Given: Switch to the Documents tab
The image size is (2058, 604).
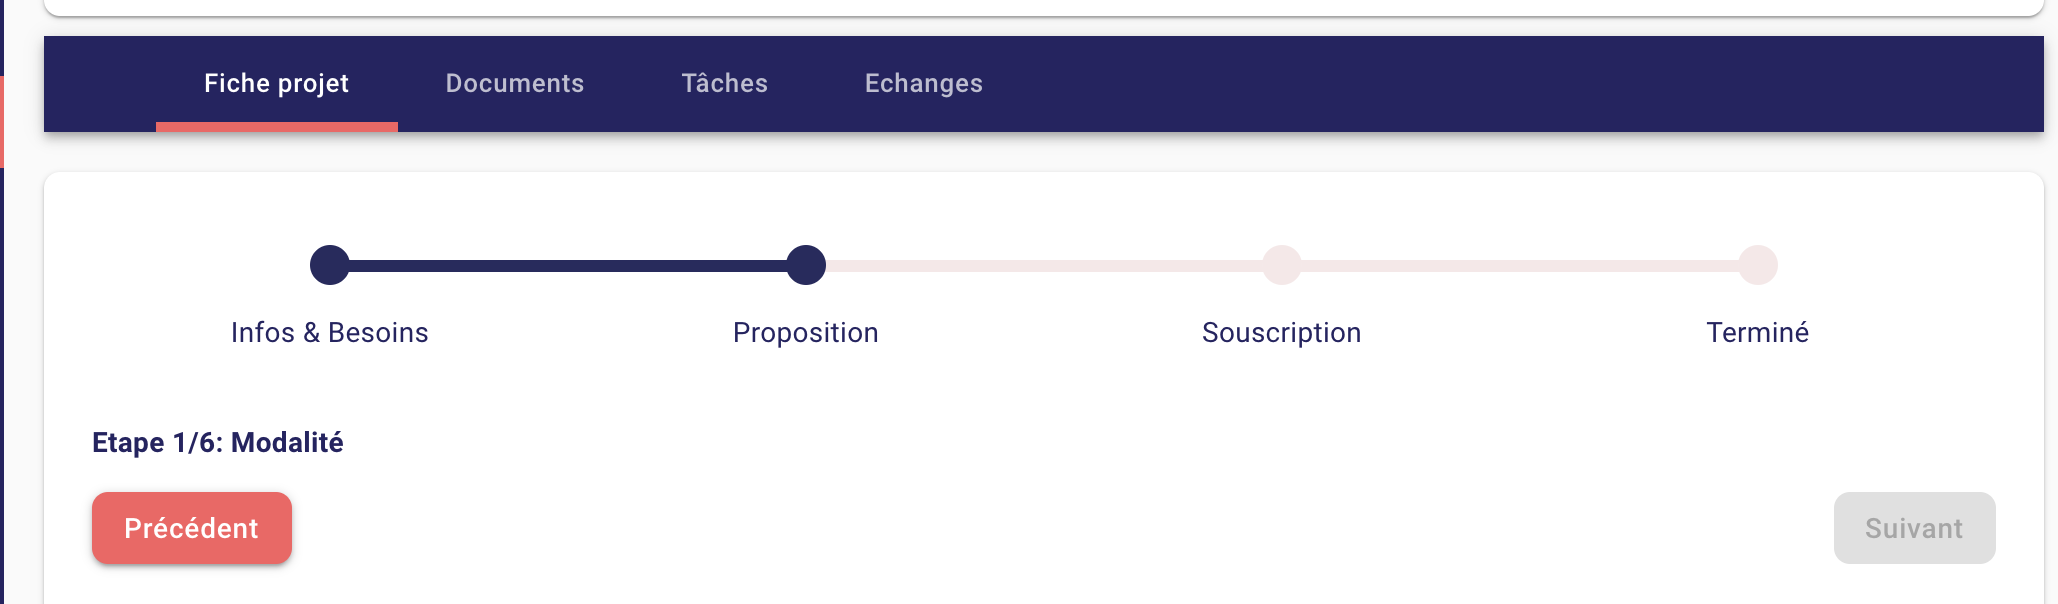Looking at the screenshot, I should click(514, 83).
